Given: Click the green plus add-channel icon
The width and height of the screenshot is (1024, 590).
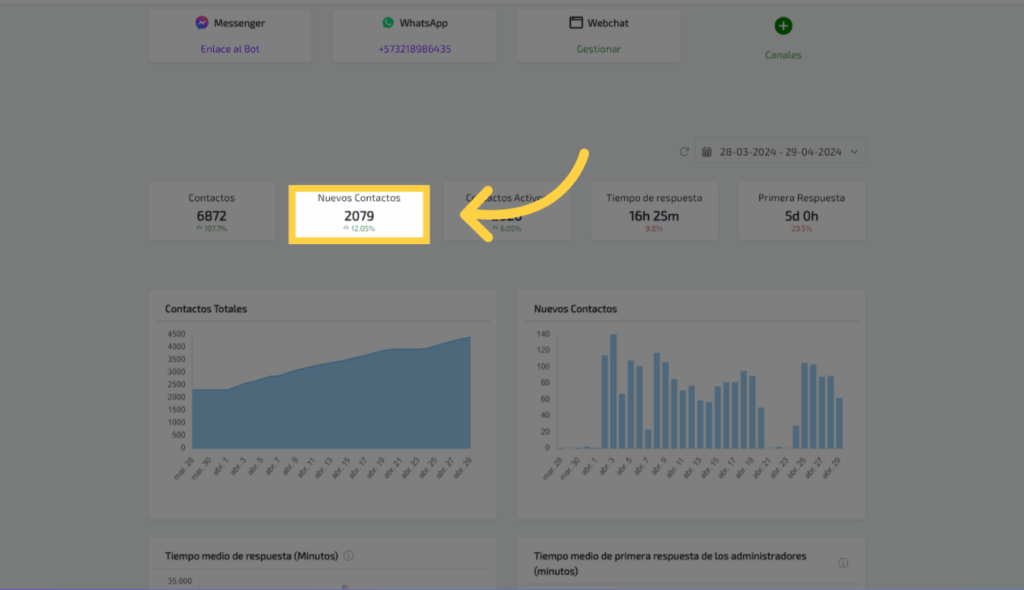Looking at the screenshot, I should tap(783, 26).
